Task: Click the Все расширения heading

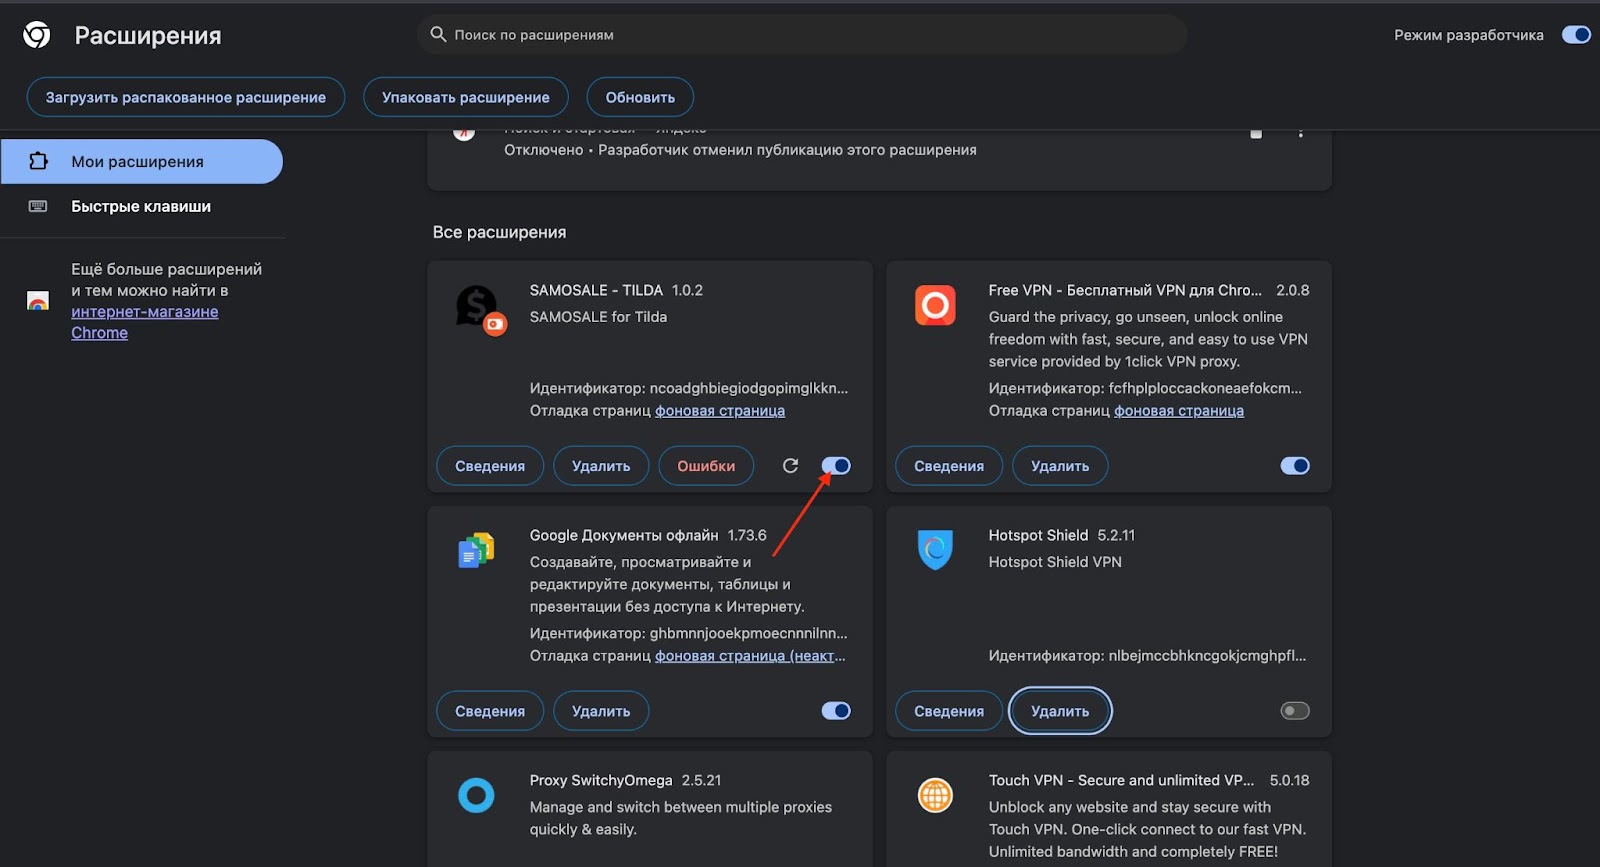Action: 499,232
